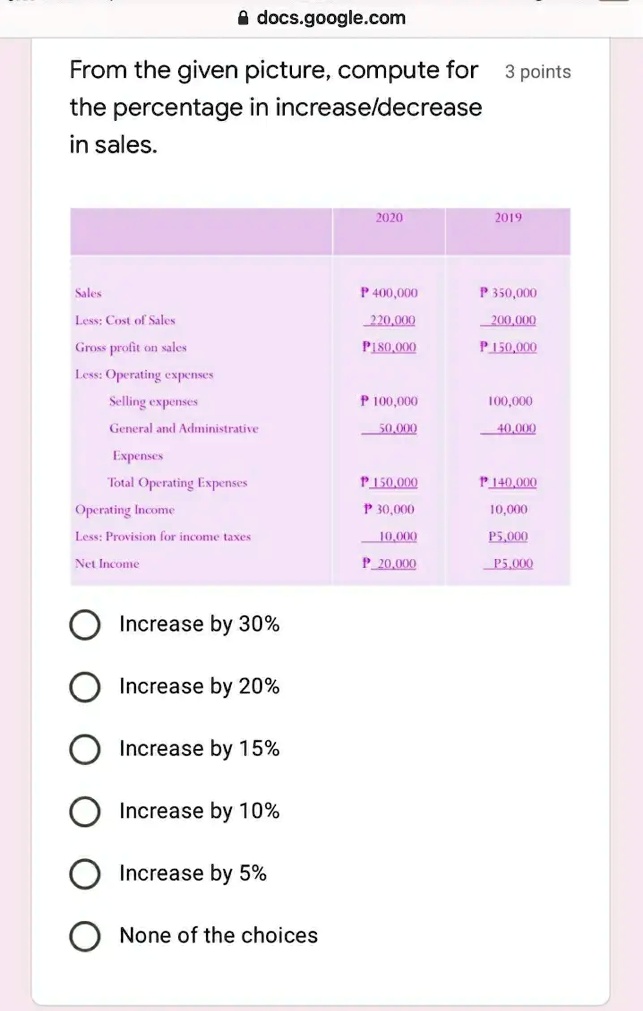Select the Increase by 5% radio button
Screen dimensions: 643x1011
pyautogui.click(x=84, y=874)
